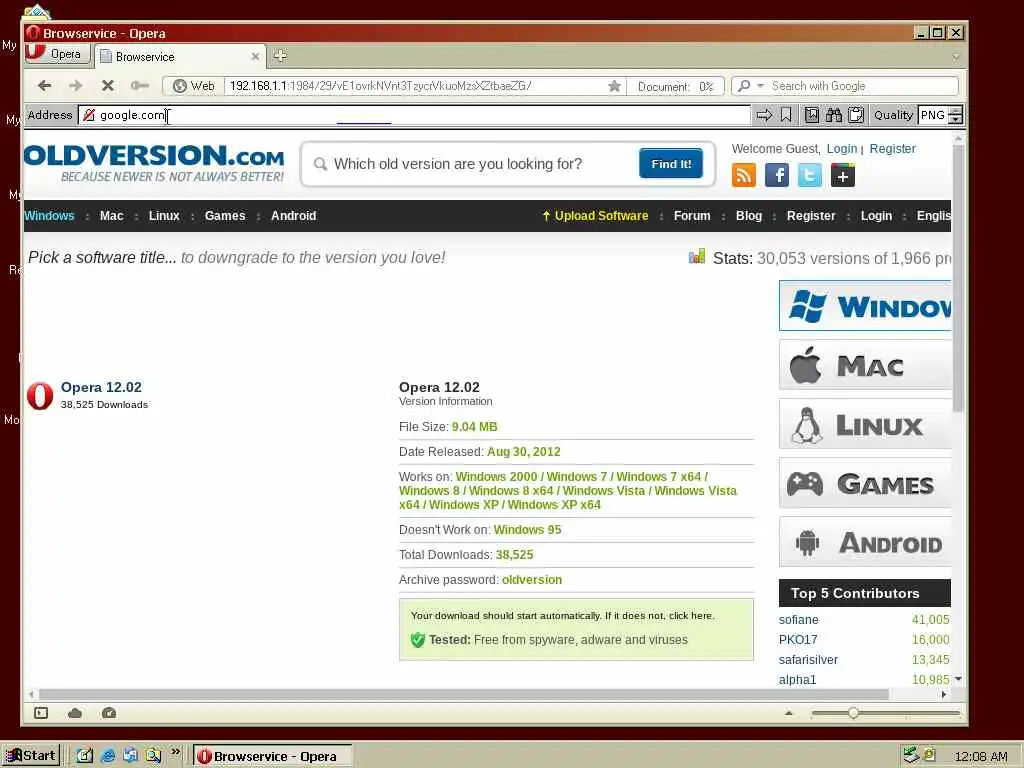Screen dimensions: 1024x768
Task: Click the Show Desktop quick launch icon
Action: 85,756
